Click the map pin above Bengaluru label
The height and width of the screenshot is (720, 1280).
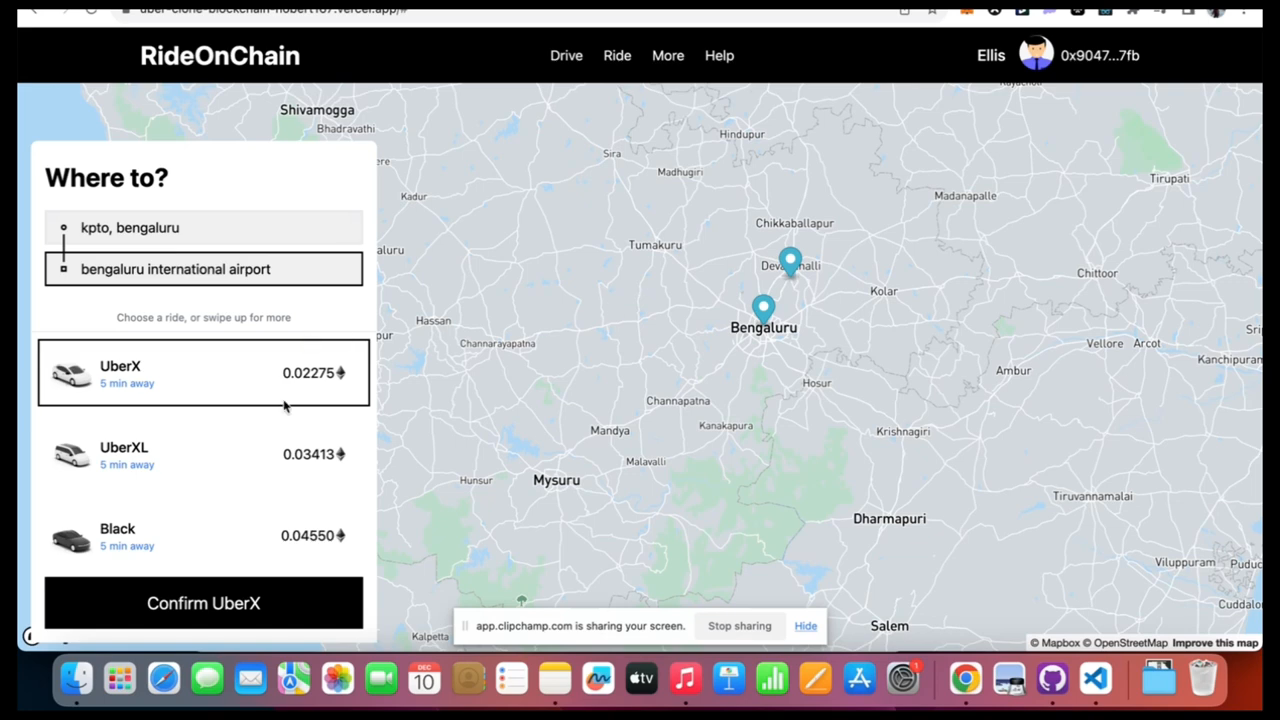[764, 310]
